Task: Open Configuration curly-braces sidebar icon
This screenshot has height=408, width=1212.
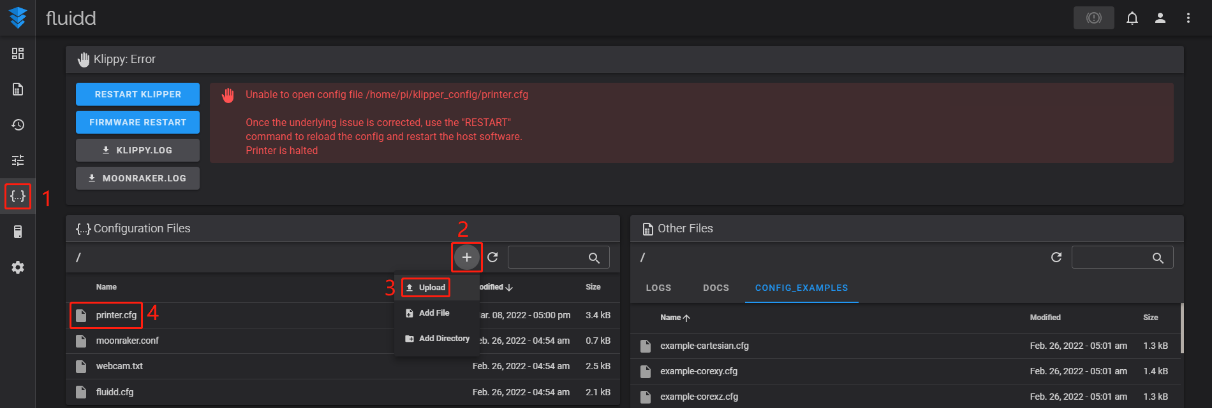Action: 17,196
